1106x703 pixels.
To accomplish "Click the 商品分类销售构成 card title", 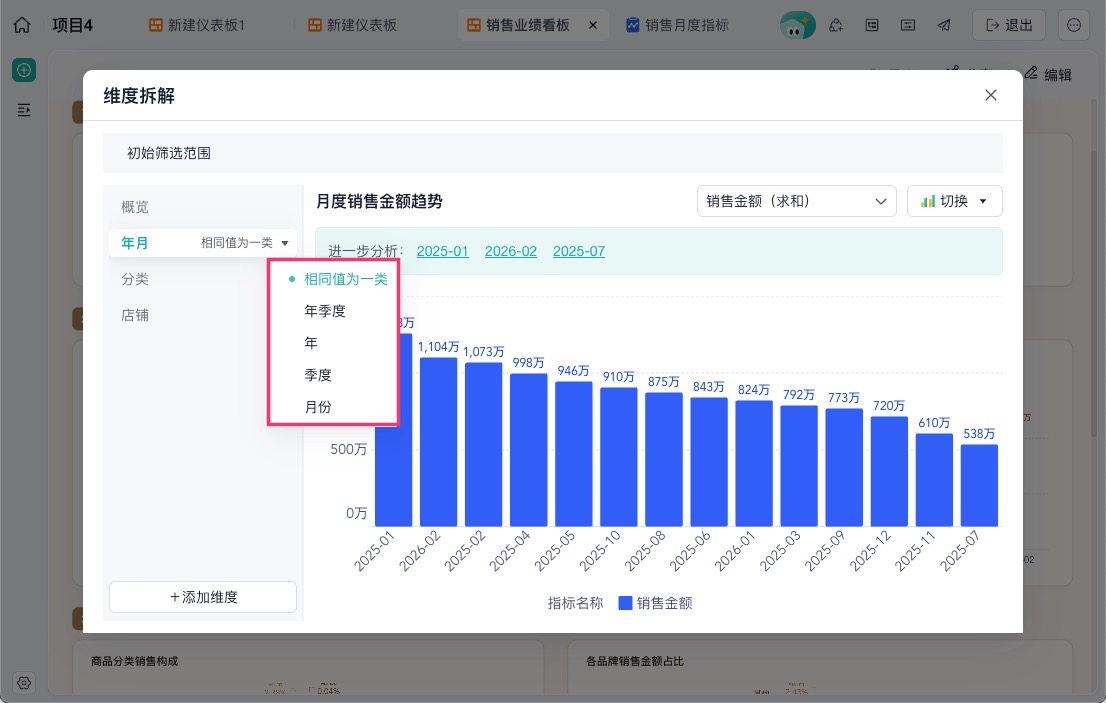I will tap(134, 661).
